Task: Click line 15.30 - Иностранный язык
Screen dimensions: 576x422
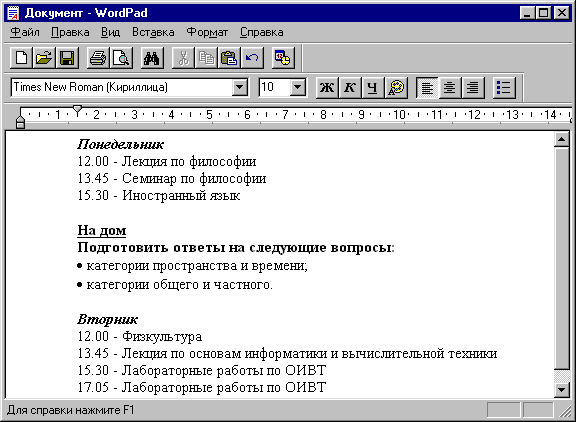Action: (158, 195)
